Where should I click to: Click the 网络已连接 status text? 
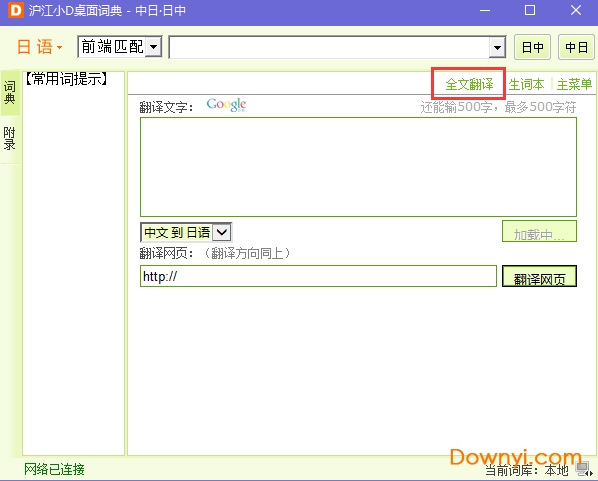pyautogui.click(x=54, y=469)
